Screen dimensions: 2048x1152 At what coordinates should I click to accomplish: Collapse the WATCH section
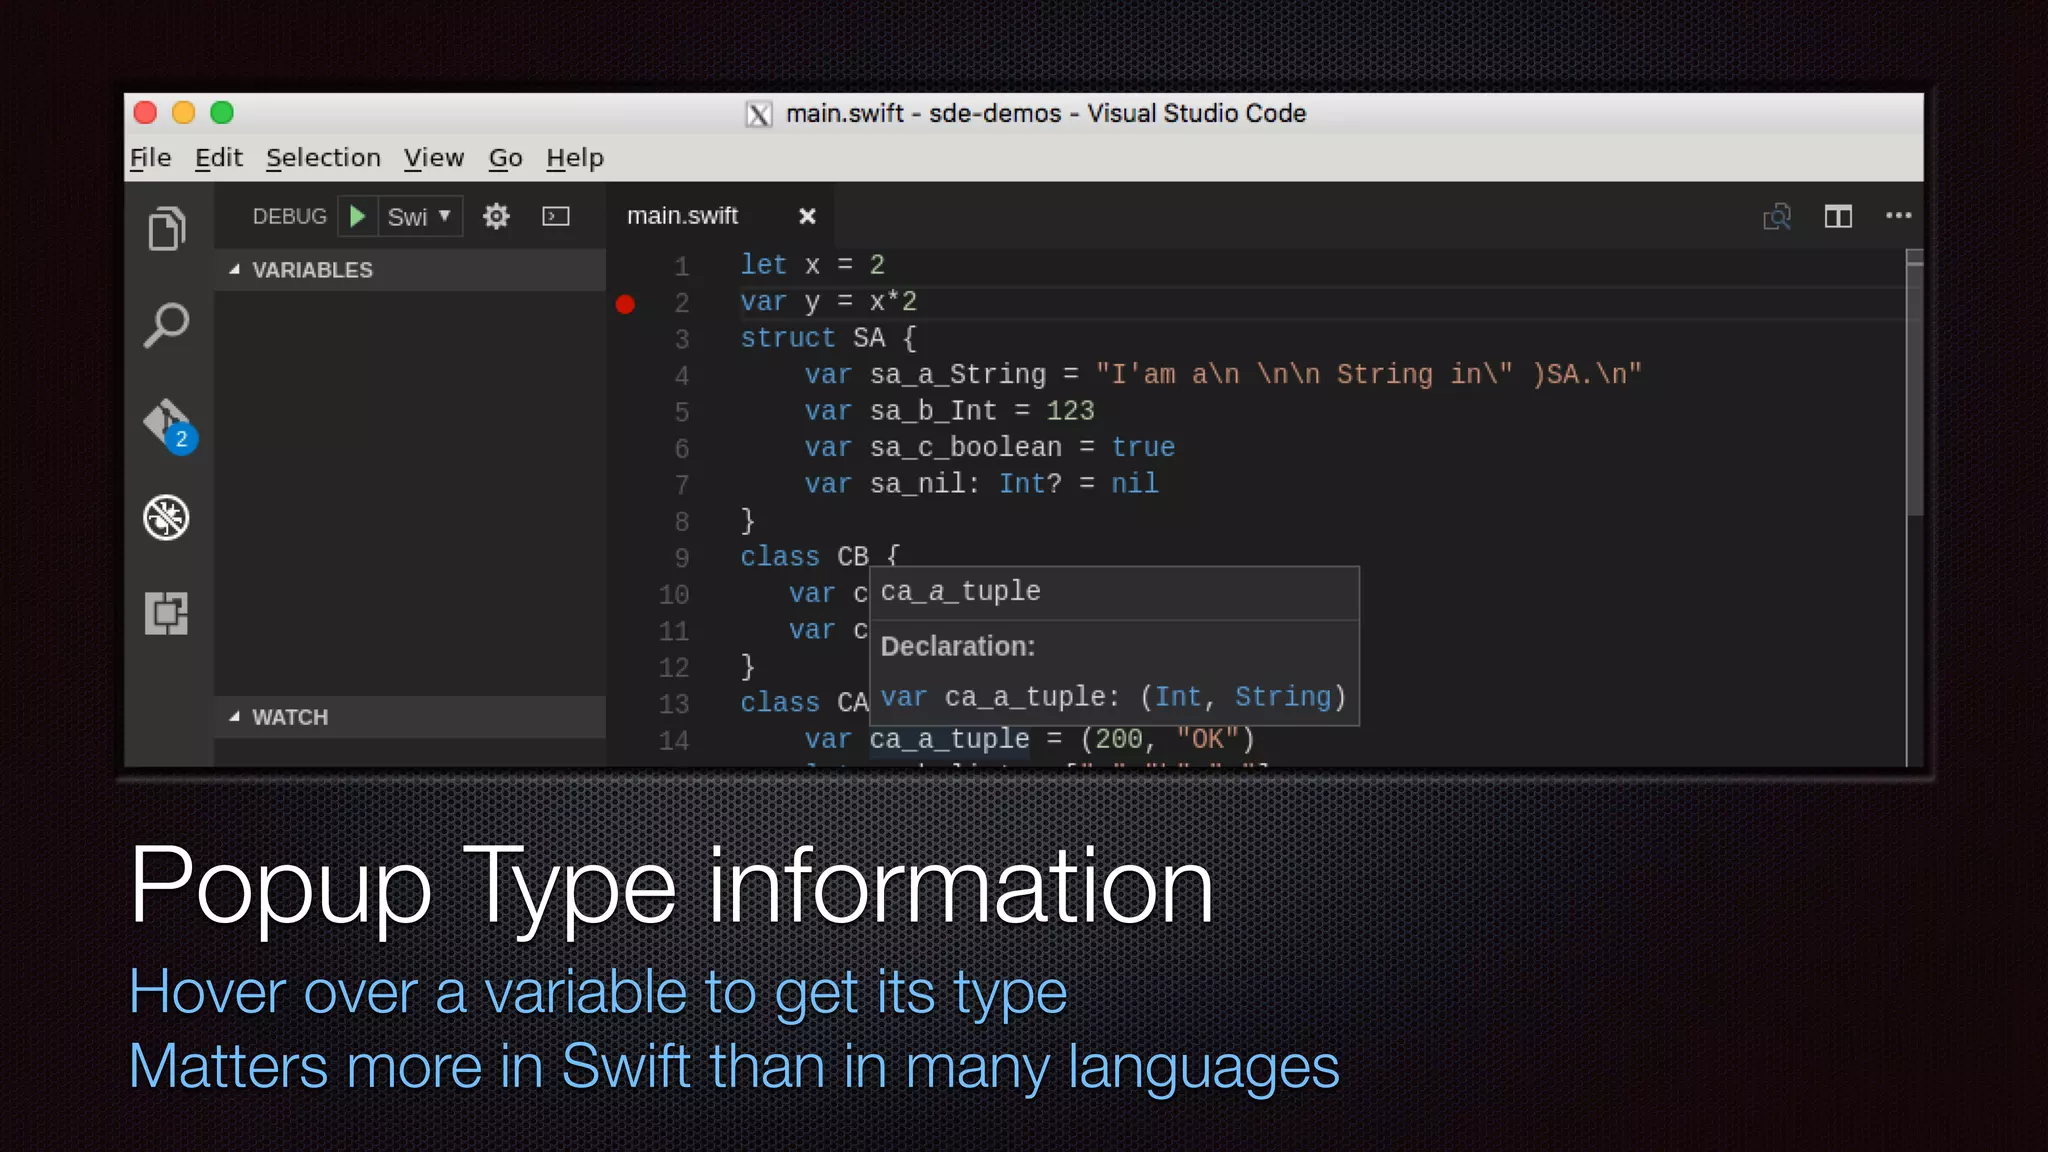click(x=409, y=717)
